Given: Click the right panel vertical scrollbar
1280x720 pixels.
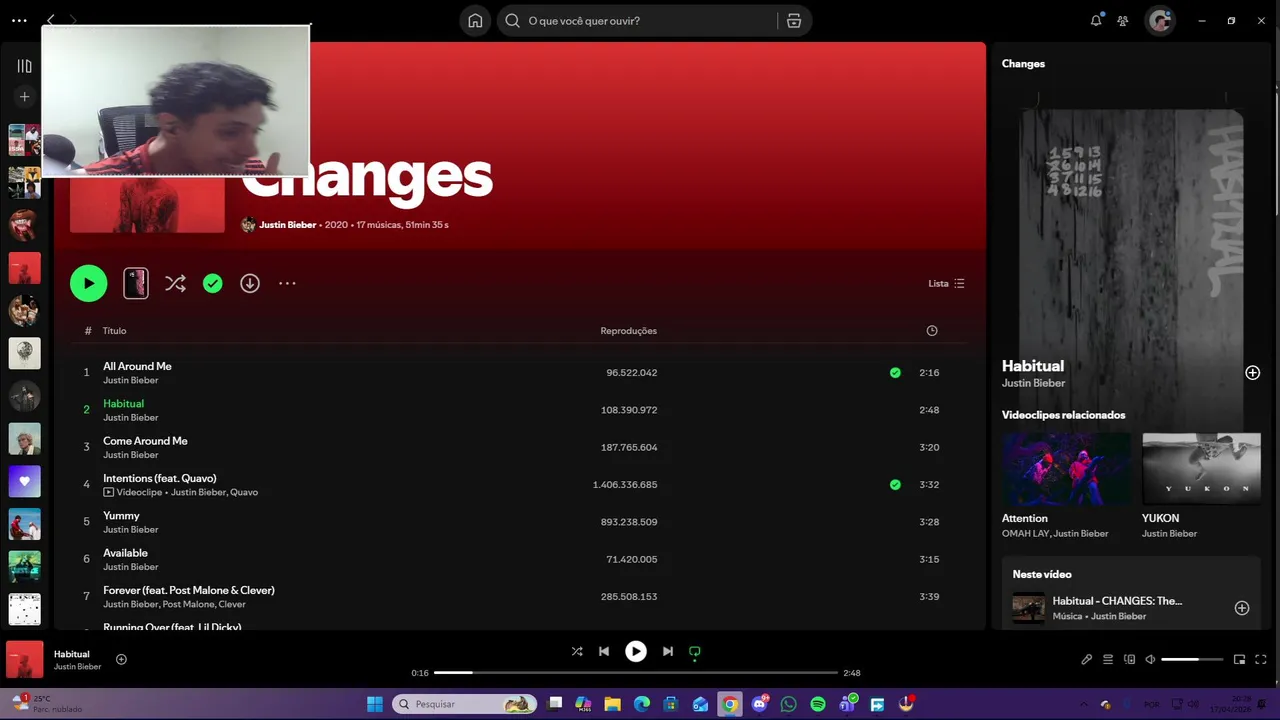Looking at the screenshot, I should coord(1276,150).
